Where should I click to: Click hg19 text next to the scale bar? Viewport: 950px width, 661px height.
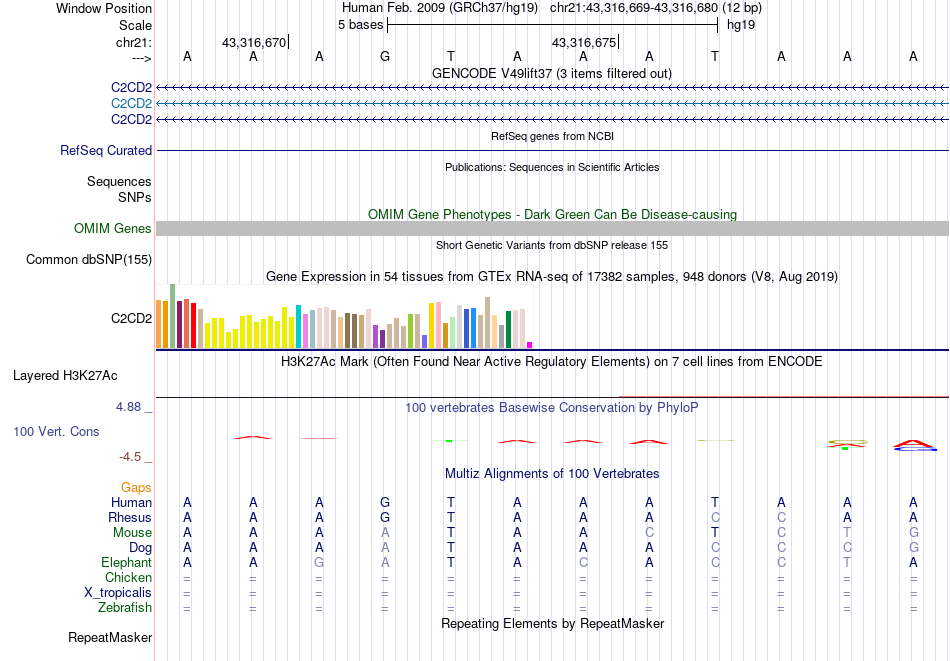[x=741, y=25]
